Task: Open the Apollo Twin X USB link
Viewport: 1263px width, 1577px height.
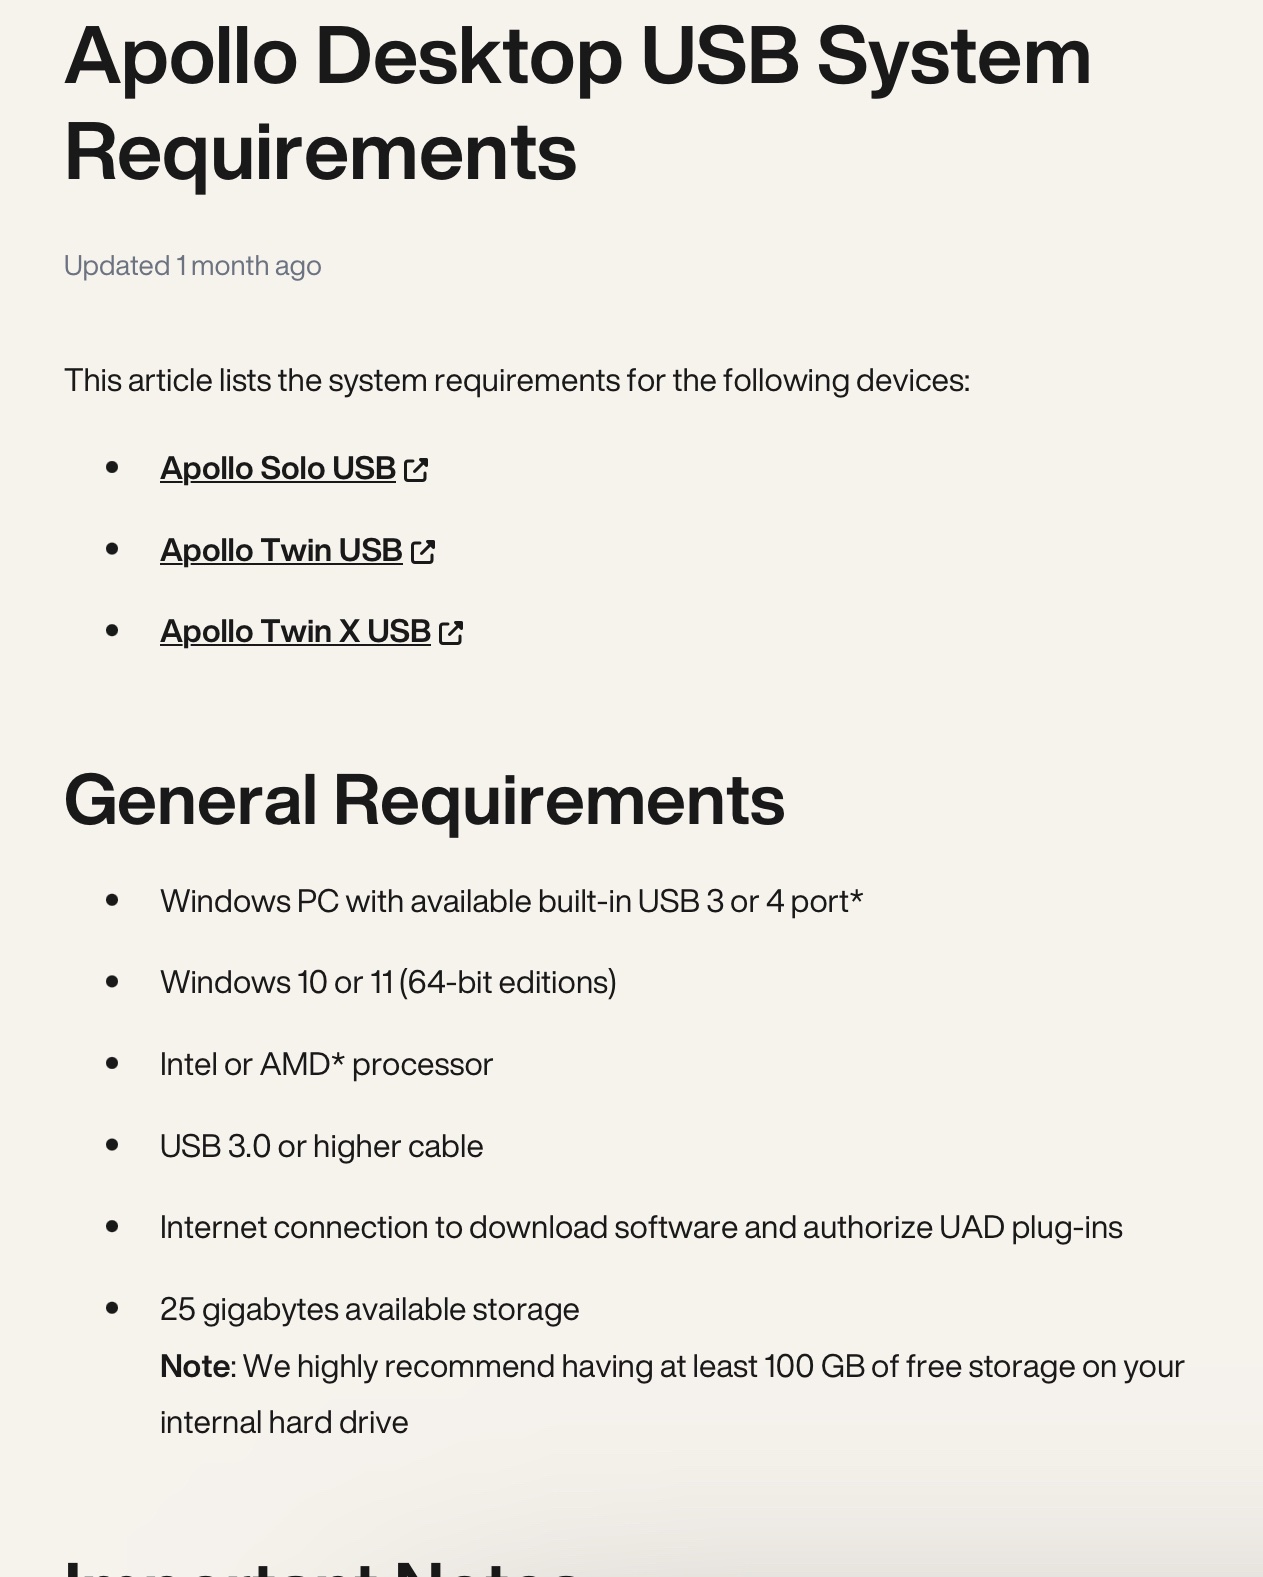Action: tap(294, 632)
